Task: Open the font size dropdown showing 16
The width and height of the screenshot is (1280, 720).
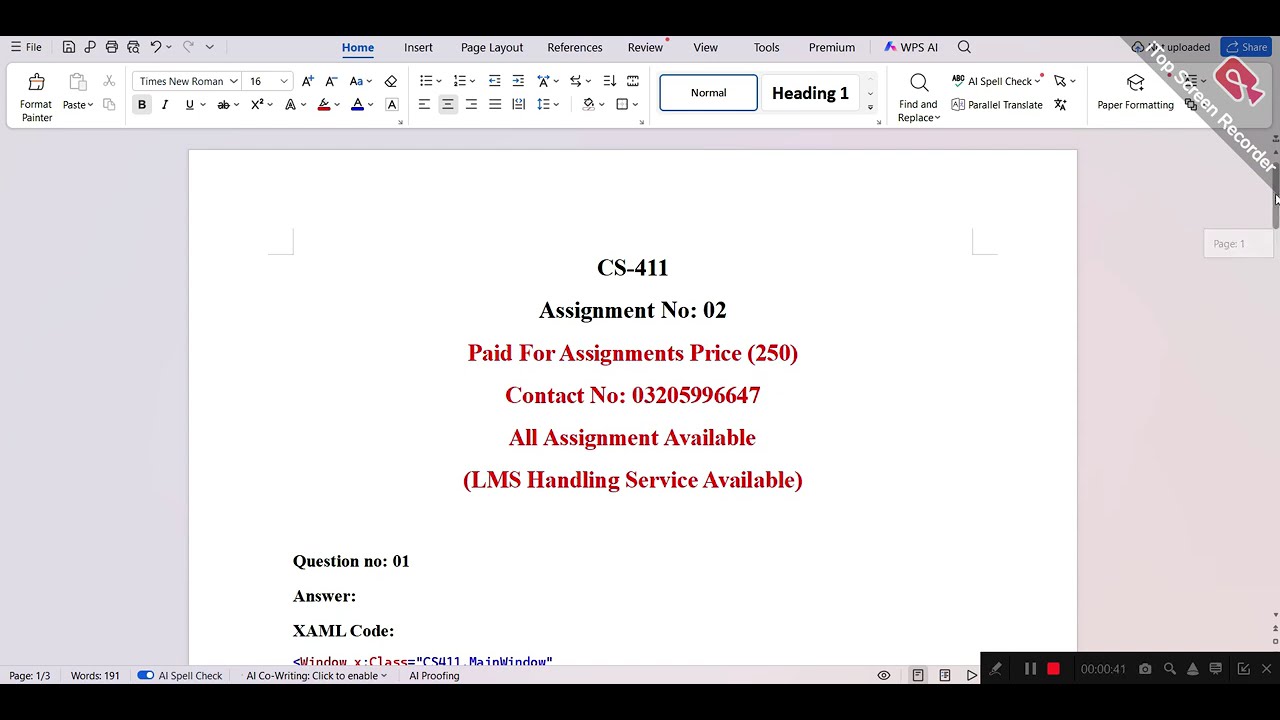Action: (x=283, y=81)
